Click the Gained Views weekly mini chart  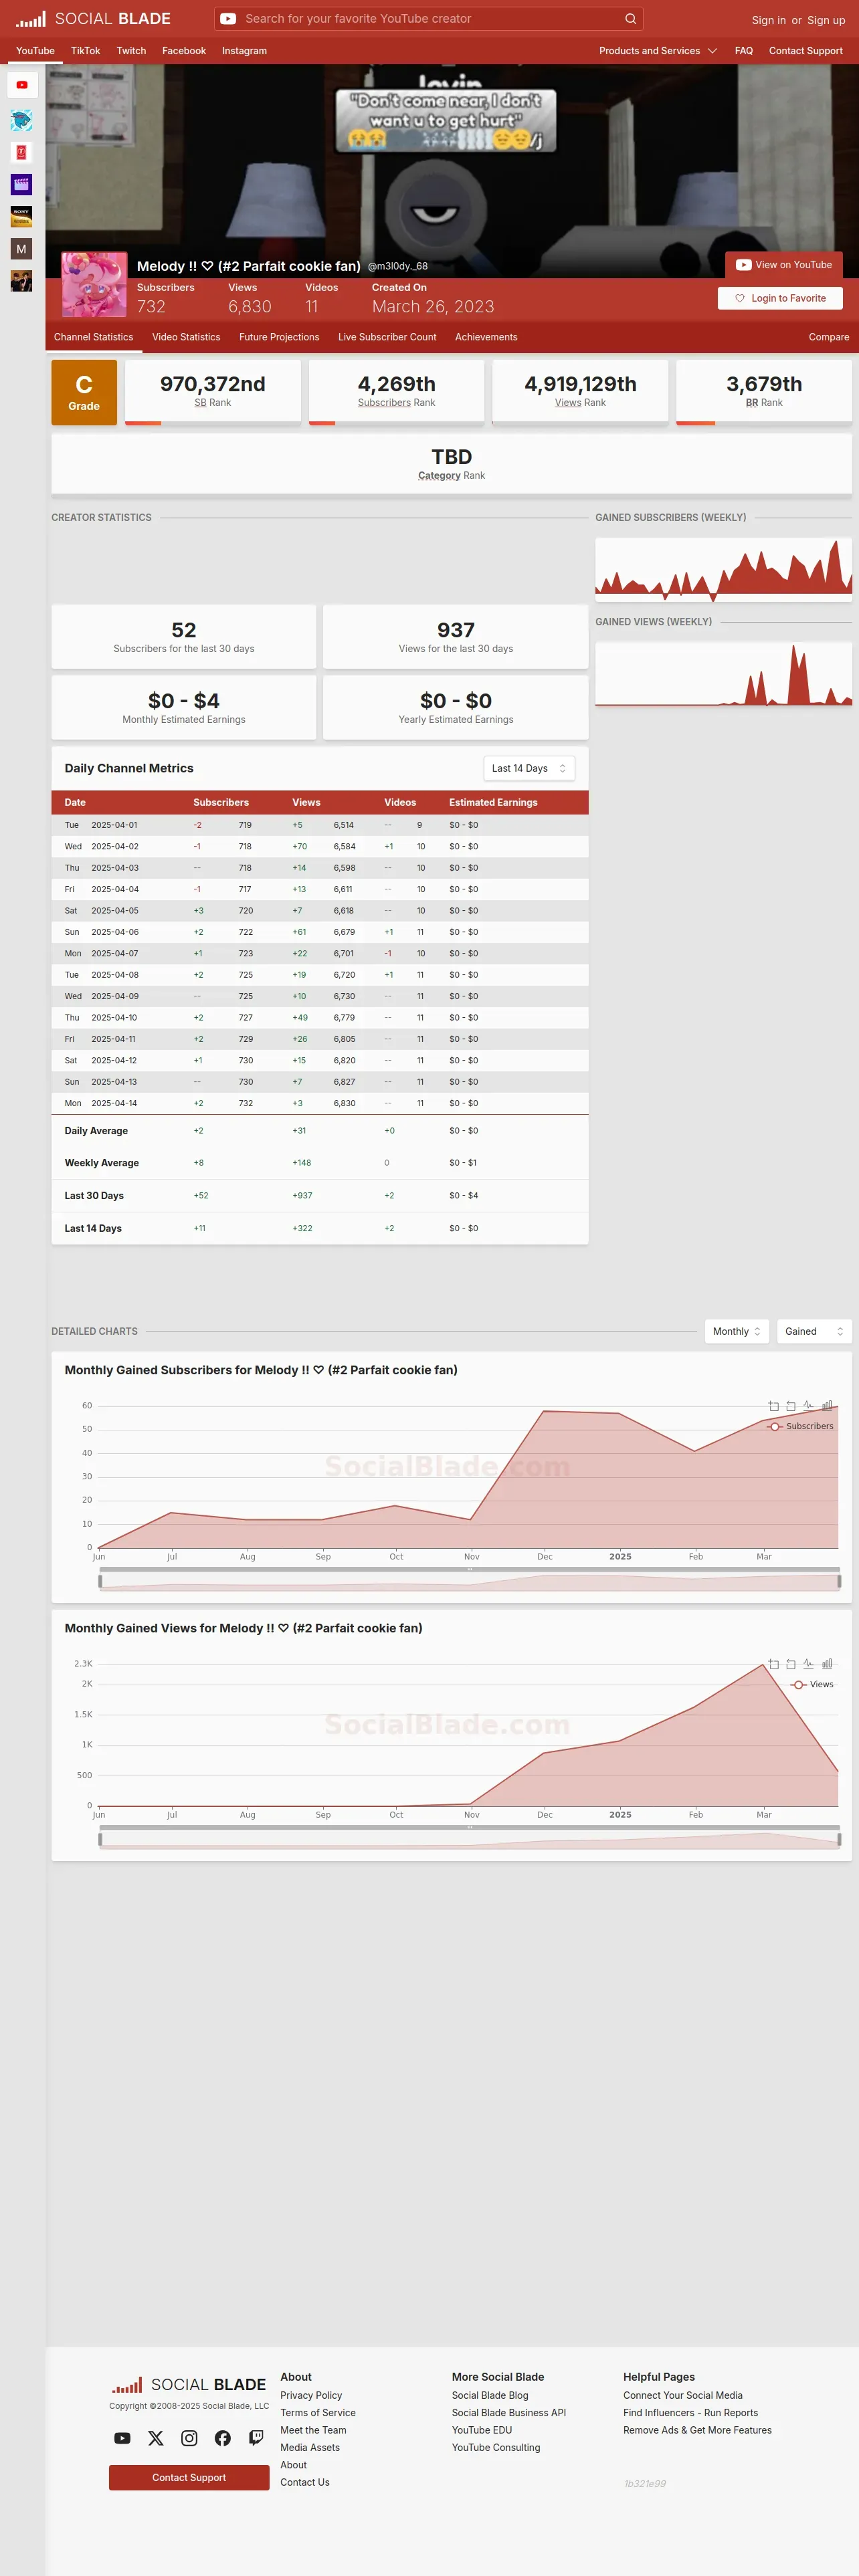[x=723, y=674]
